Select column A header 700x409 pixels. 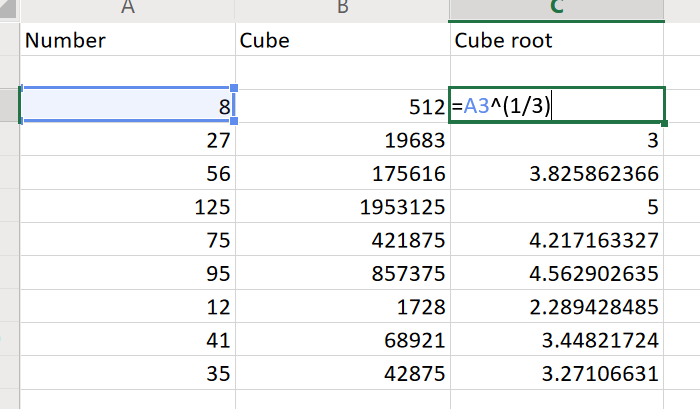click(127, 9)
